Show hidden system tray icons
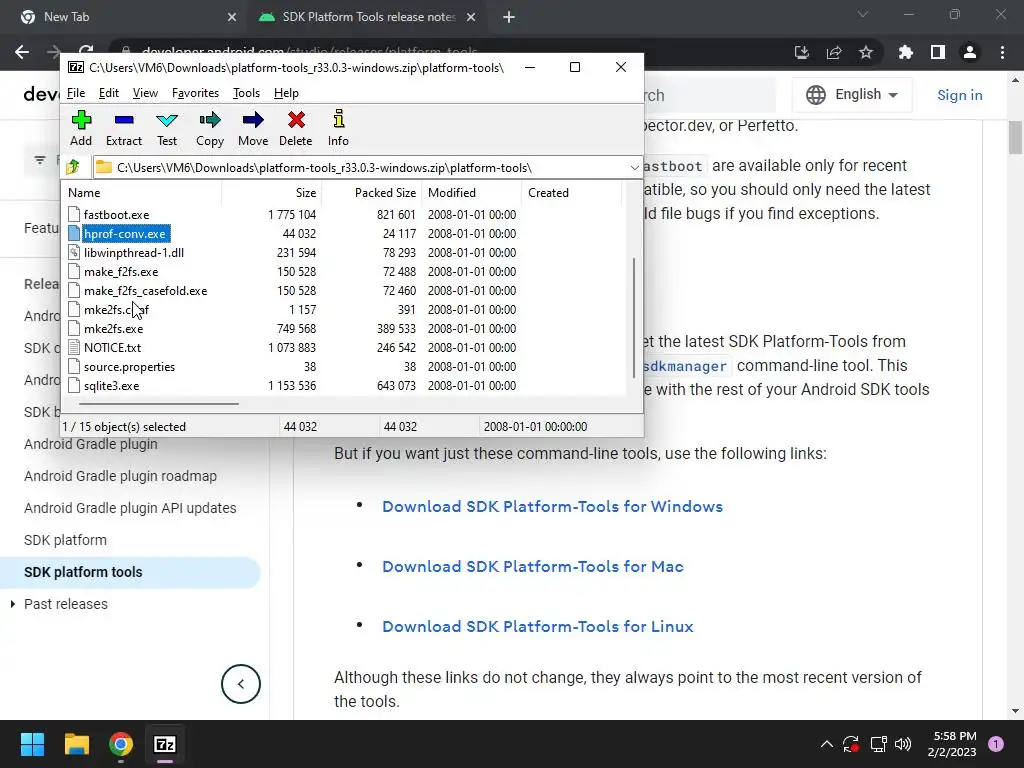 coord(827,744)
